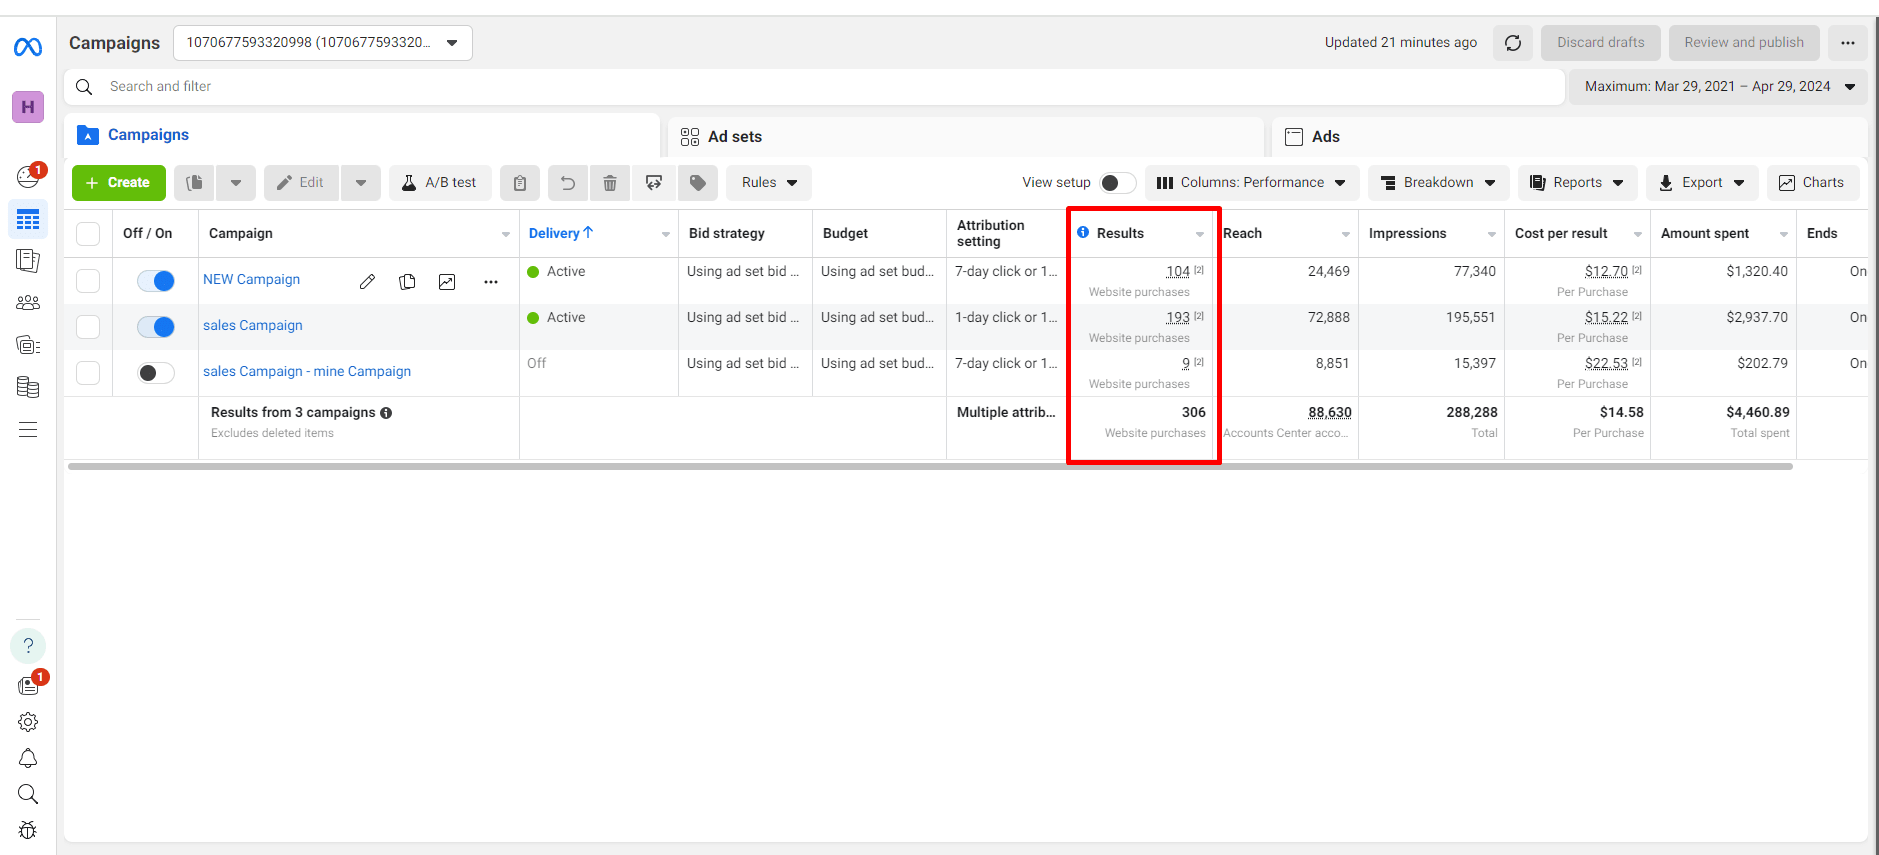Turn on sales Campaign - mine Campaign

click(156, 373)
